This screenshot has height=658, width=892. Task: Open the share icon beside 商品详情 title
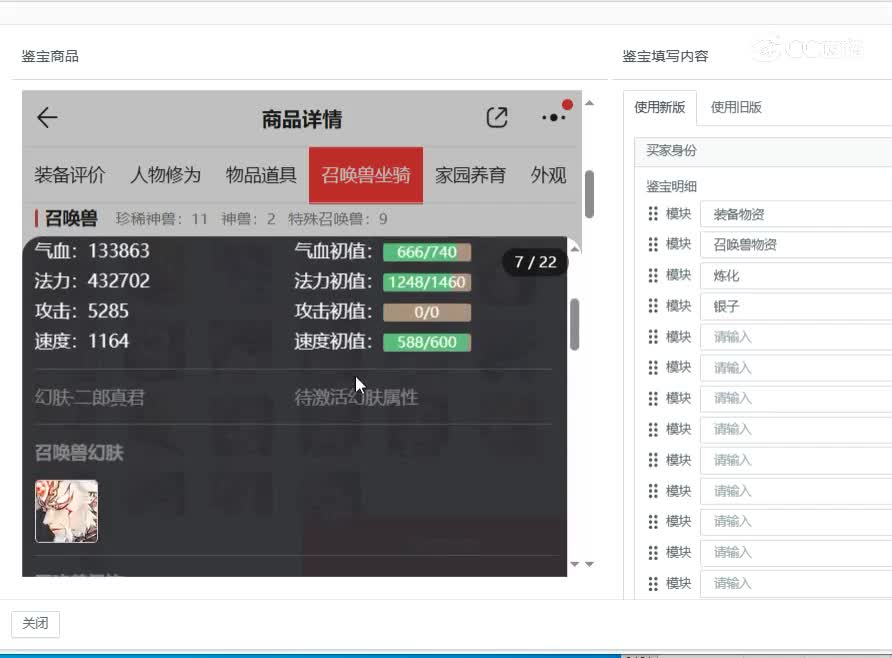click(497, 117)
